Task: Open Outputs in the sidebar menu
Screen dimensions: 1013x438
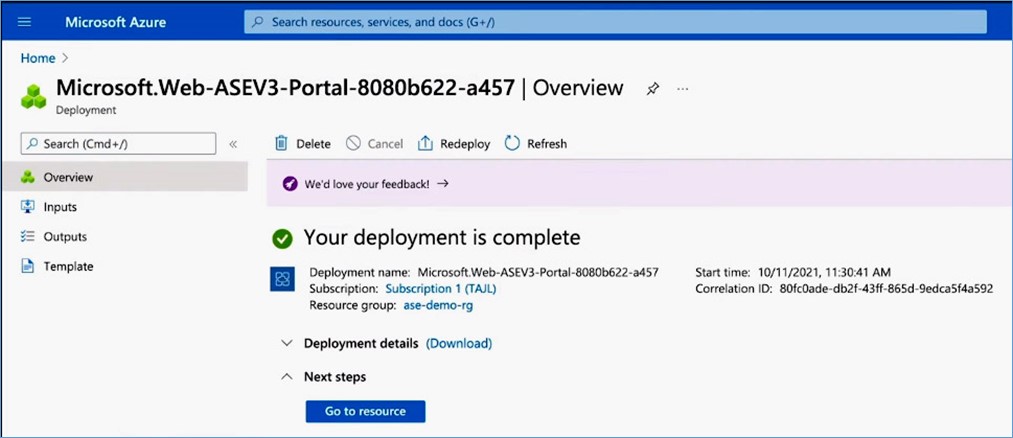Action: click(65, 236)
